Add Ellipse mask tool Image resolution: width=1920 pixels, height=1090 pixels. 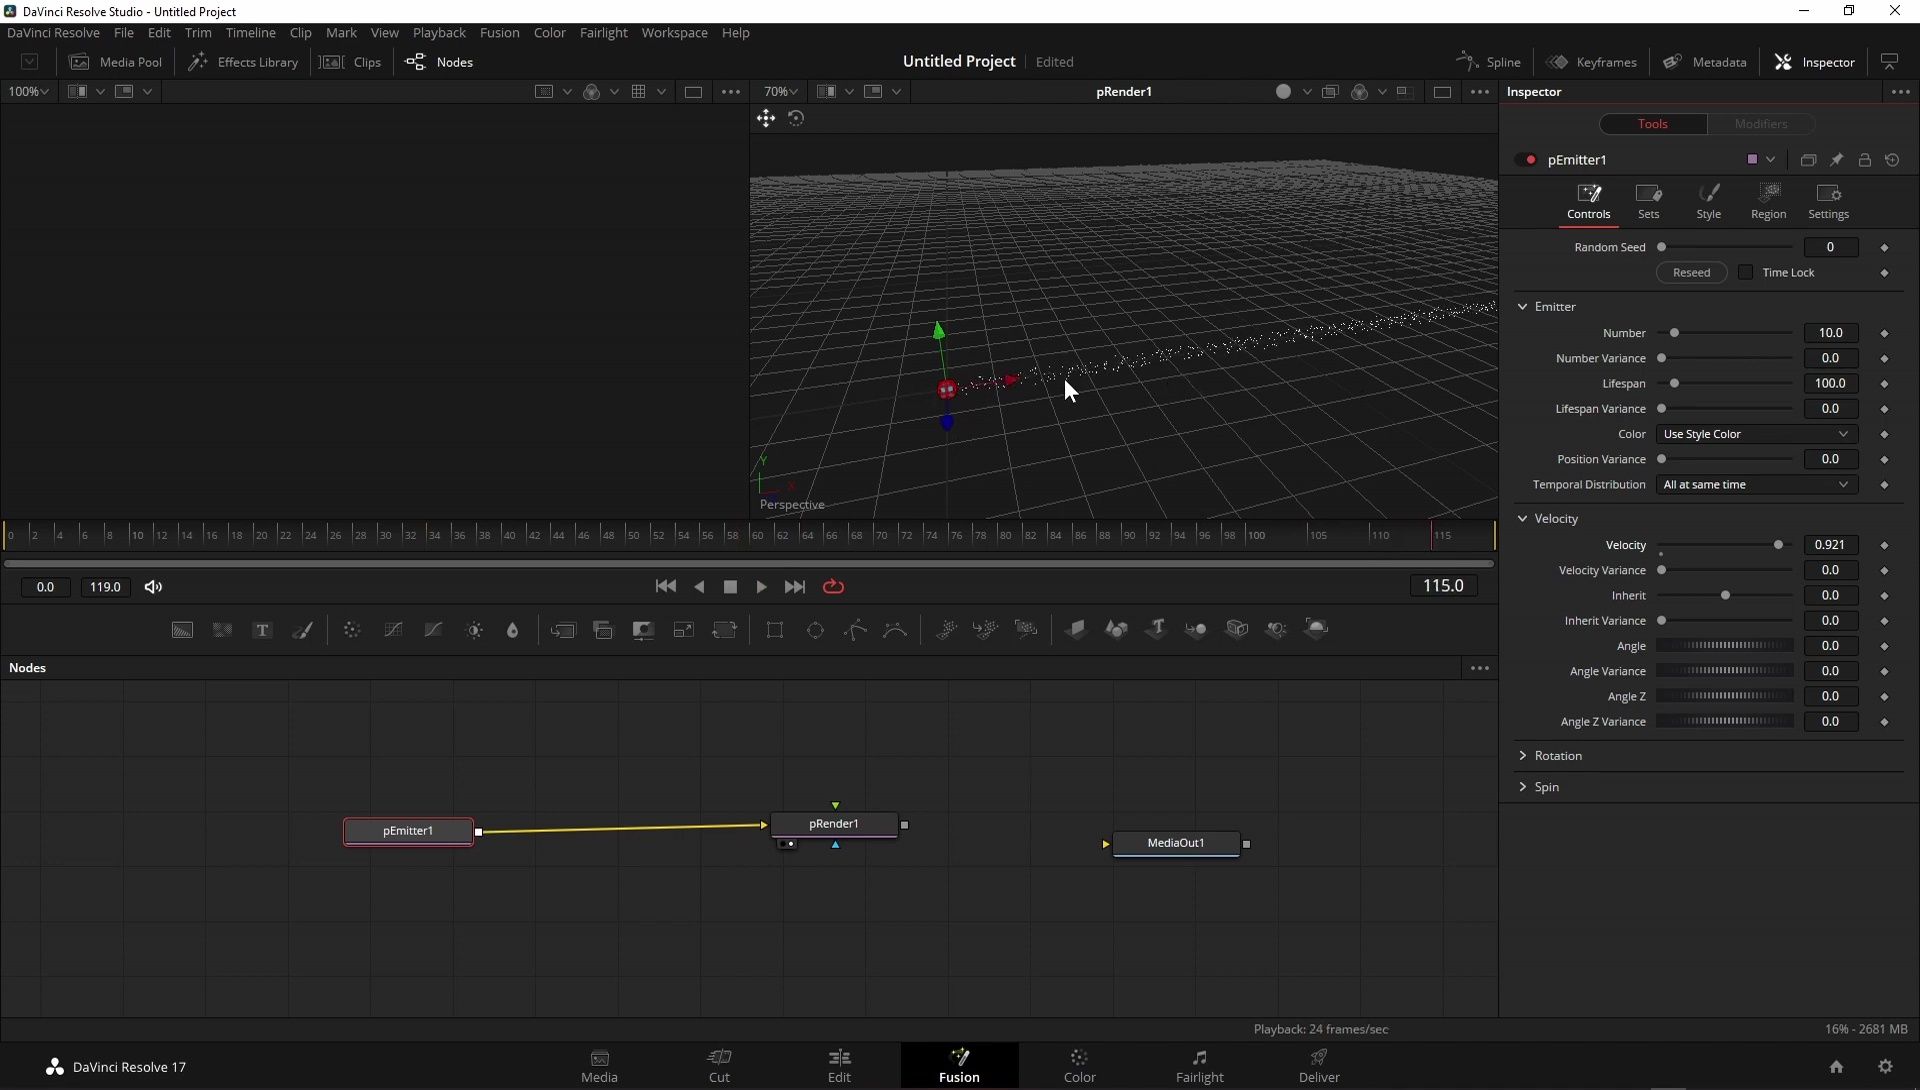[815, 630]
